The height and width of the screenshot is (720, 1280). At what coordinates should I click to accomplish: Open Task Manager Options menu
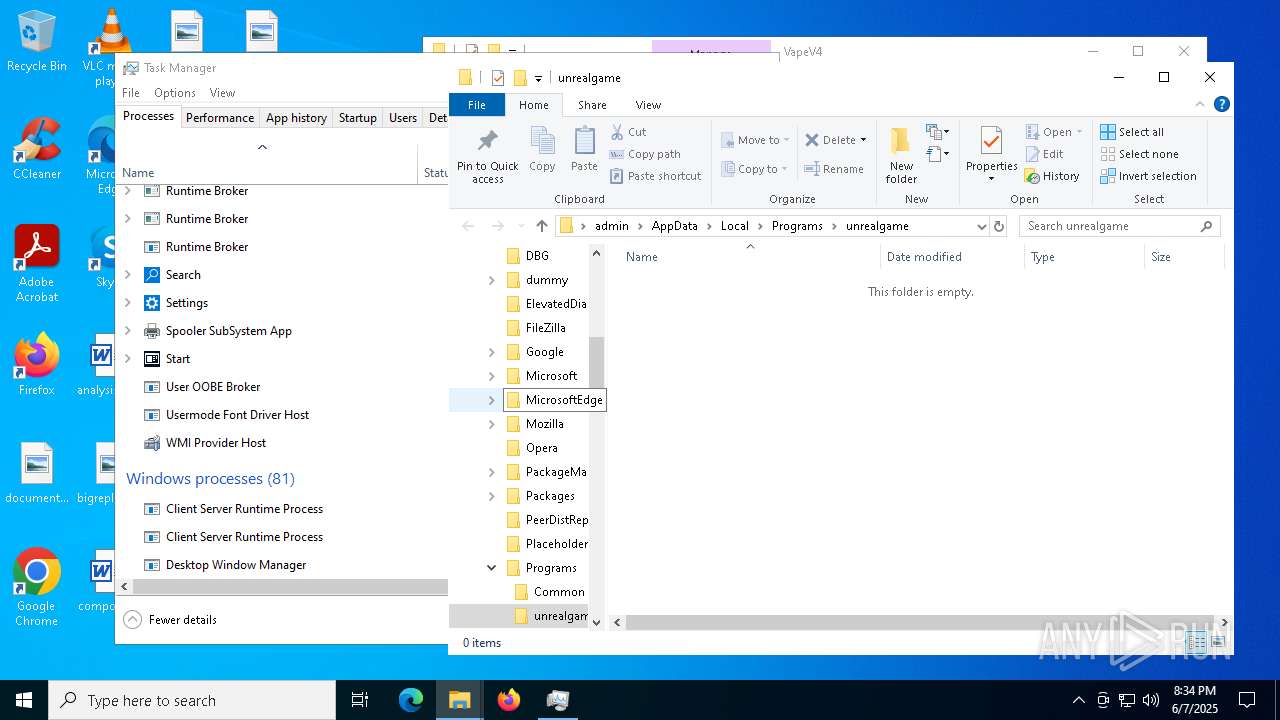(174, 93)
